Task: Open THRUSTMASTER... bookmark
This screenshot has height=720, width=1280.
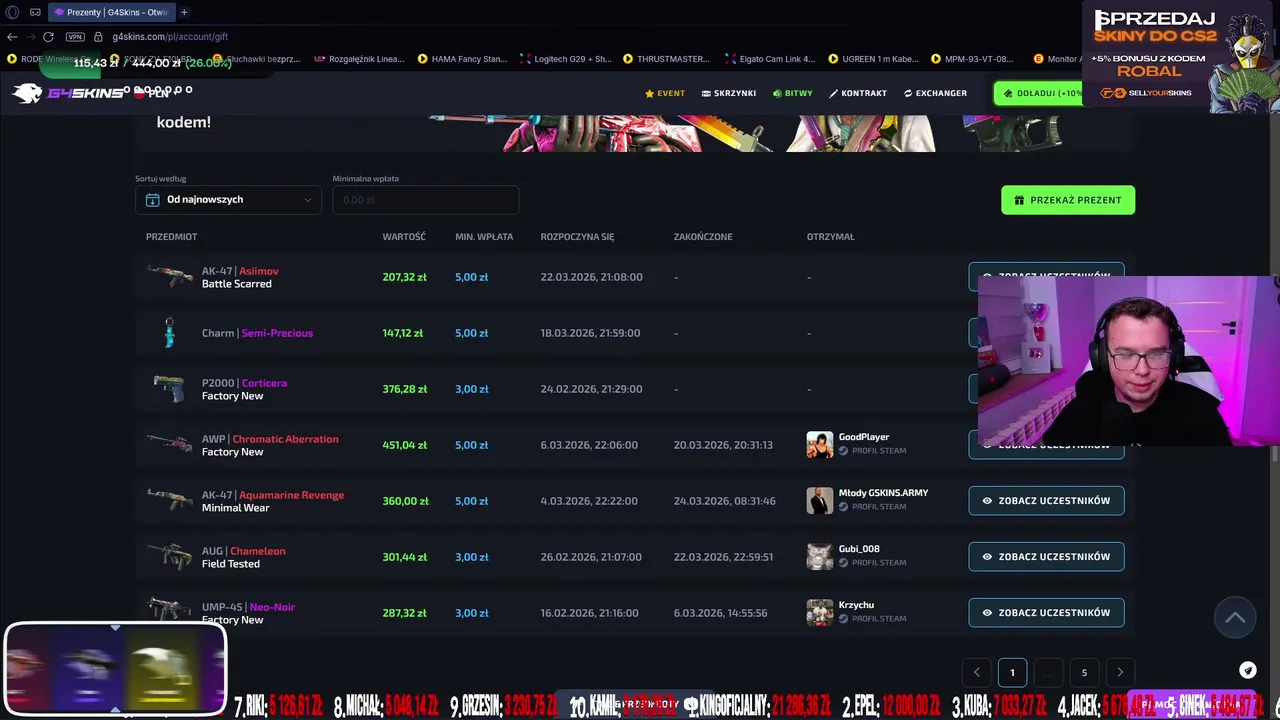Action: point(666,59)
